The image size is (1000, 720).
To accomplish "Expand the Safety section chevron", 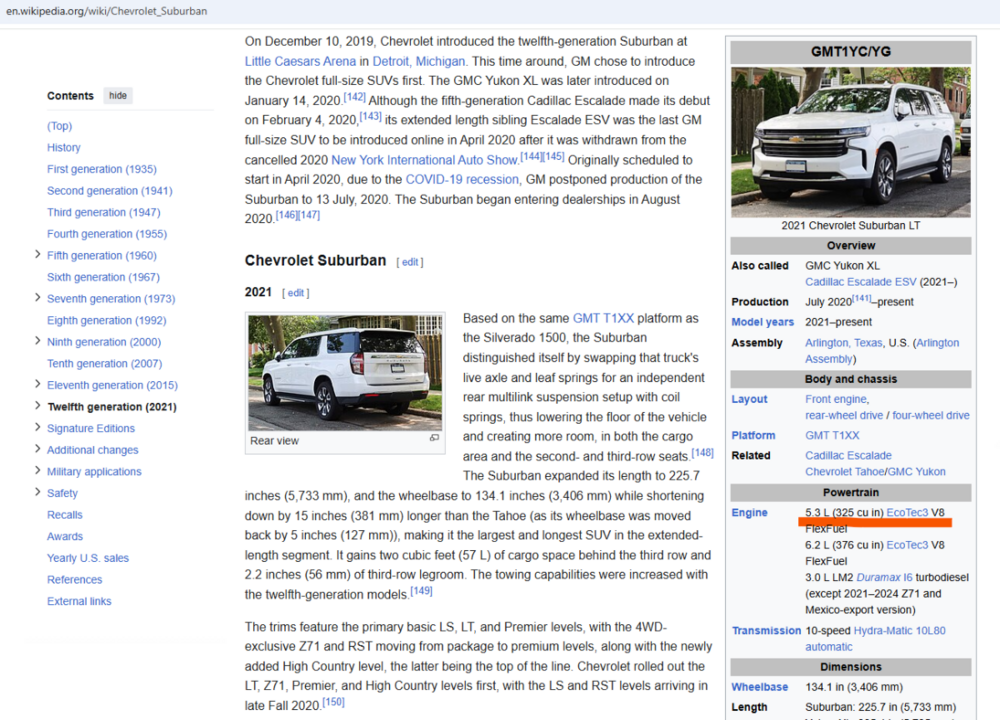I will tap(37, 493).
